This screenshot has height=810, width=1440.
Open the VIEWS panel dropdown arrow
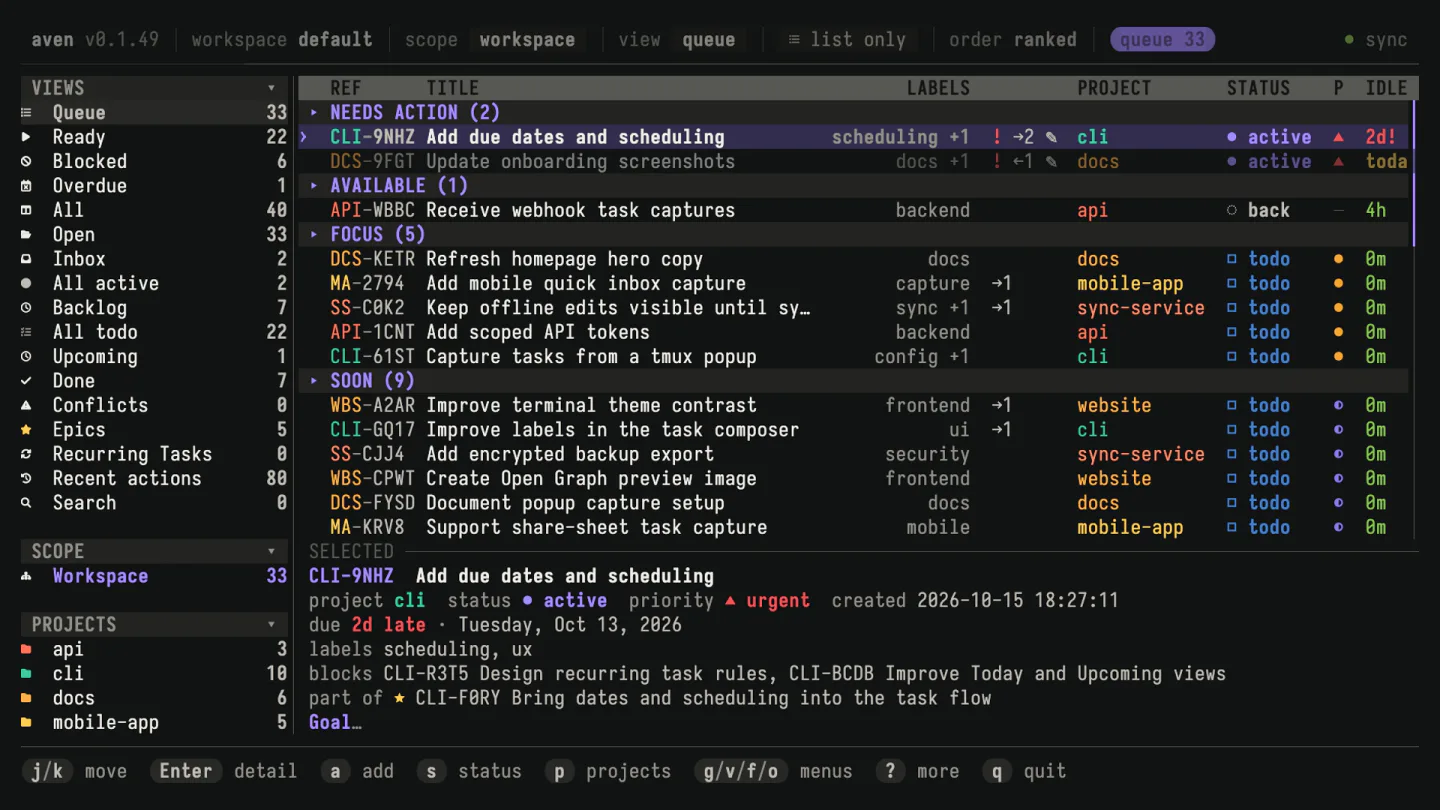click(x=271, y=88)
